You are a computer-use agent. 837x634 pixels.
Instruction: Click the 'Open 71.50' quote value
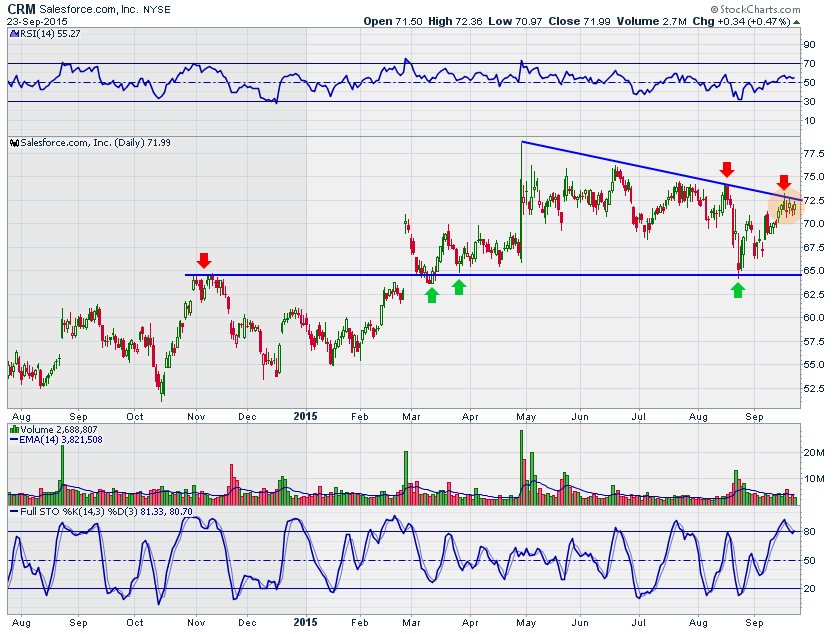click(x=392, y=21)
